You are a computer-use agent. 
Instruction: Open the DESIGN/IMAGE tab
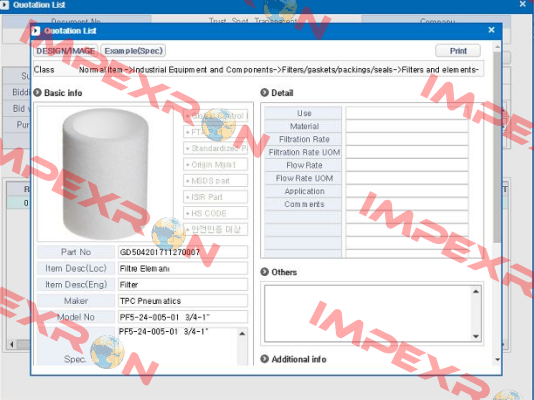66,51
